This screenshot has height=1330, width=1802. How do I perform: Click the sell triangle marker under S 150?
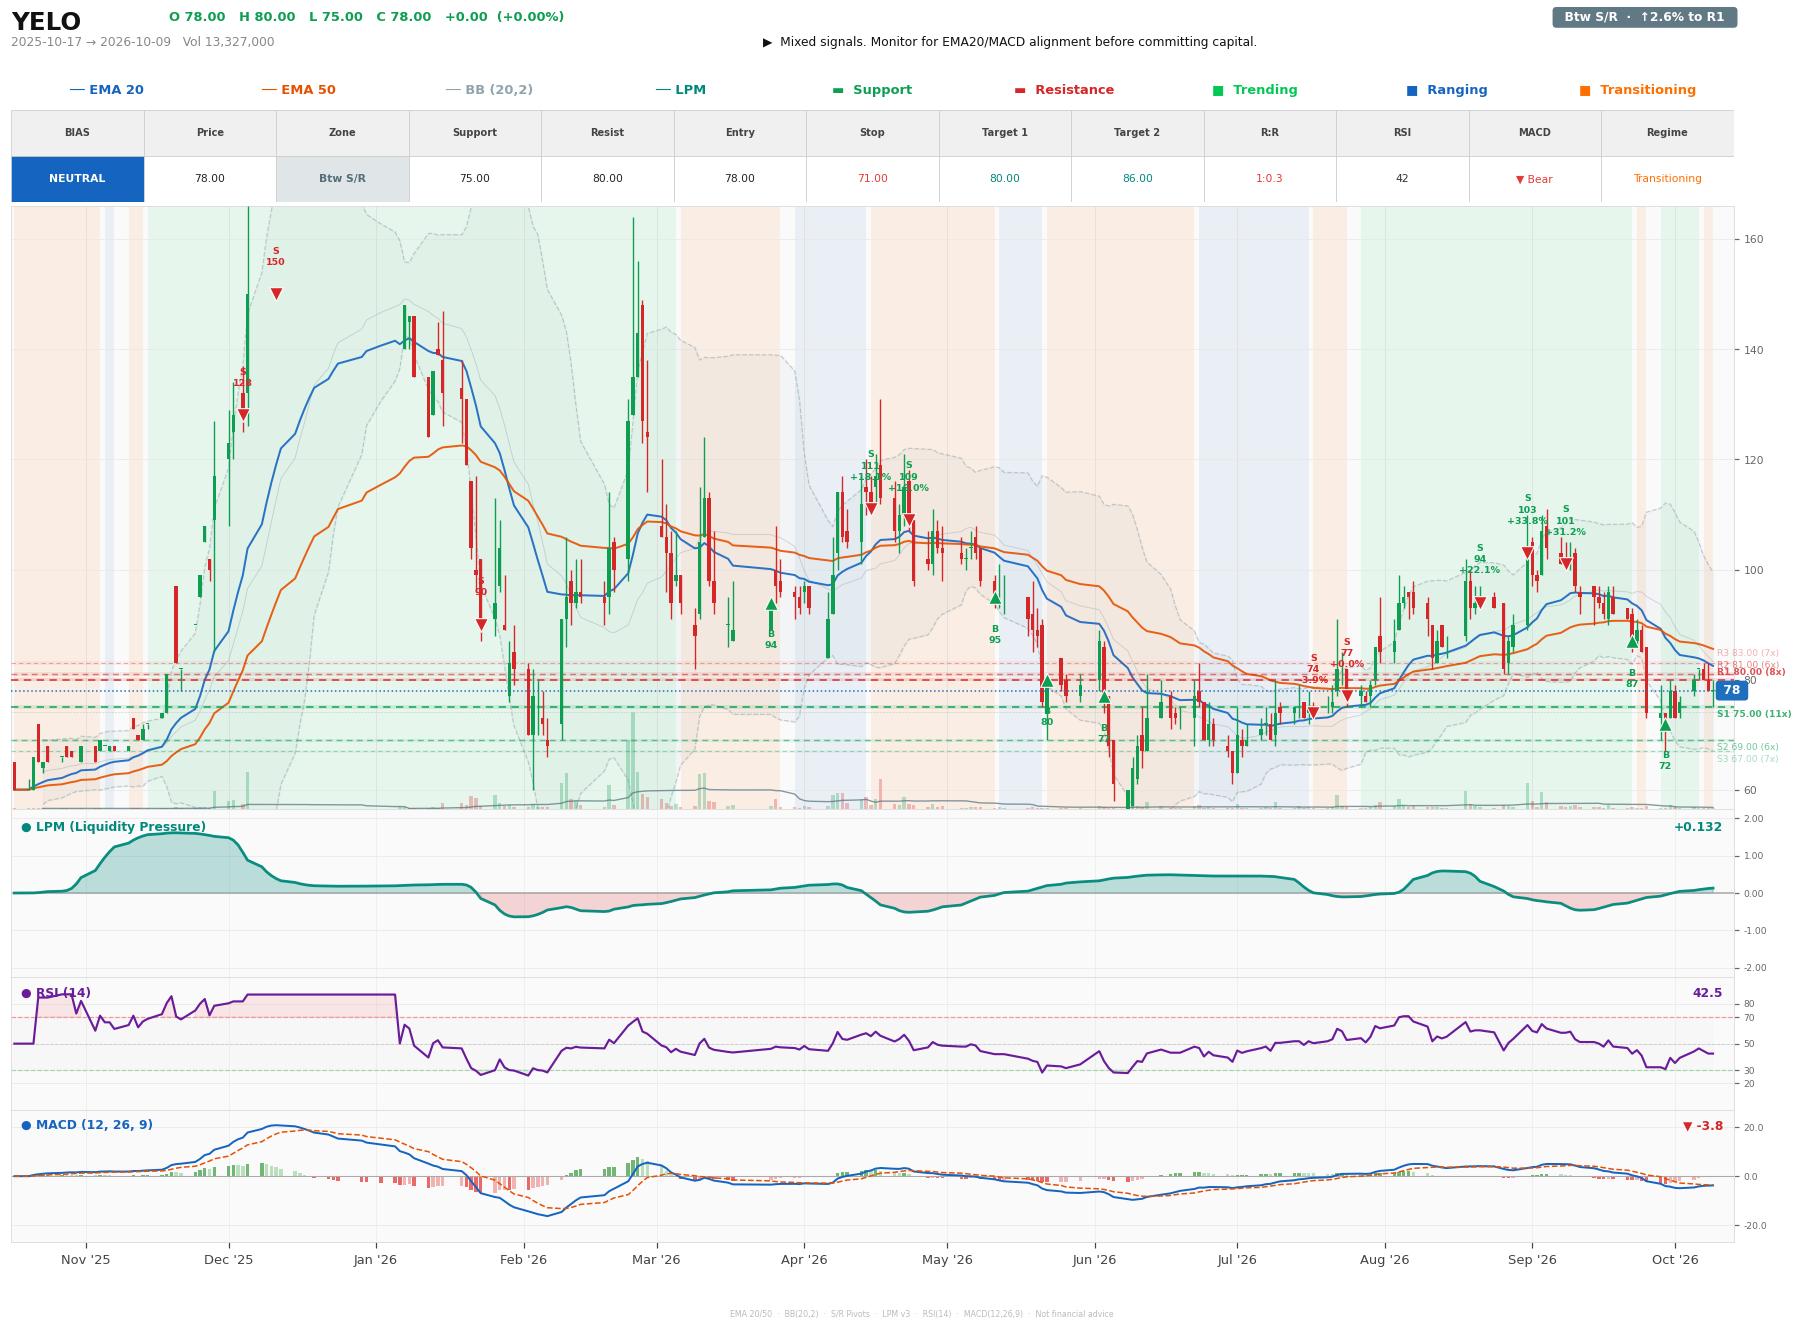tap(276, 294)
